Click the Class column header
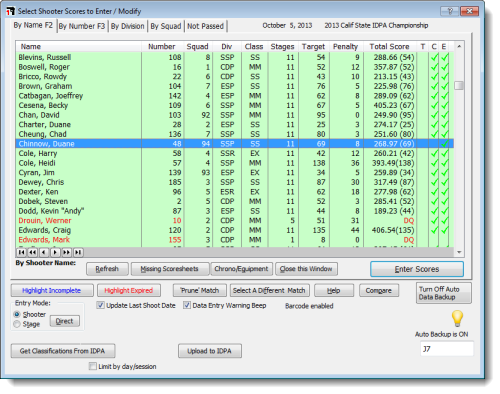 [254, 46]
